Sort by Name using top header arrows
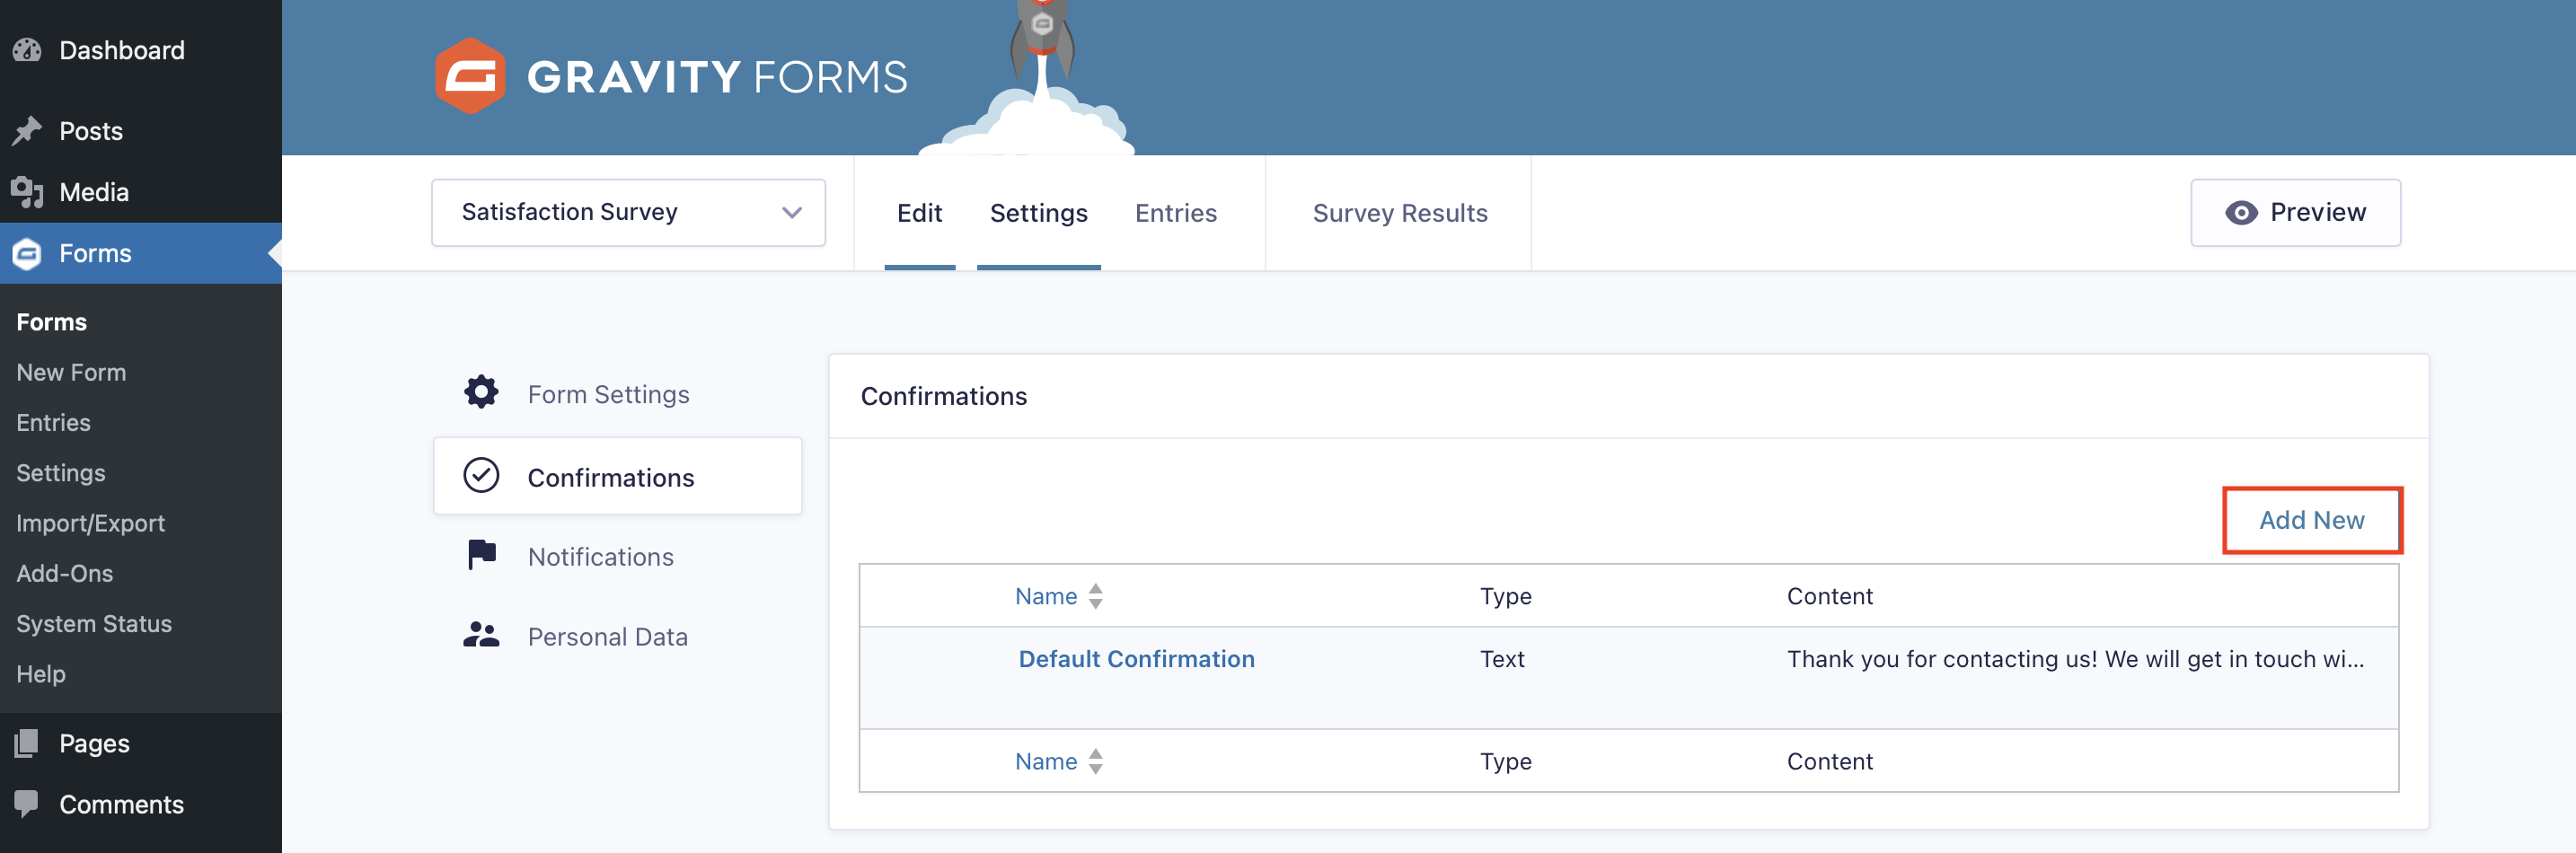 (1096, 596)
